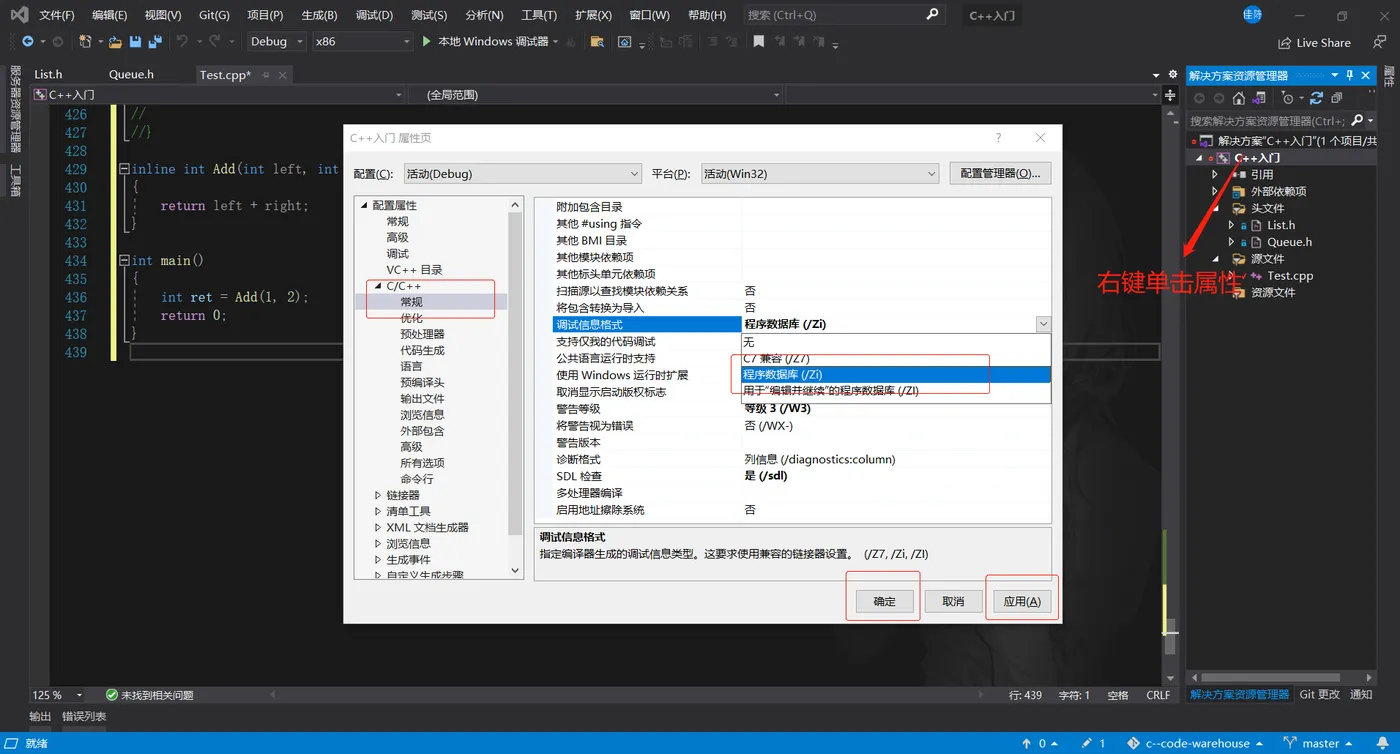Switch to the Queue.h tab
The image size is (1400, 754).
click(x=131, y=75)
